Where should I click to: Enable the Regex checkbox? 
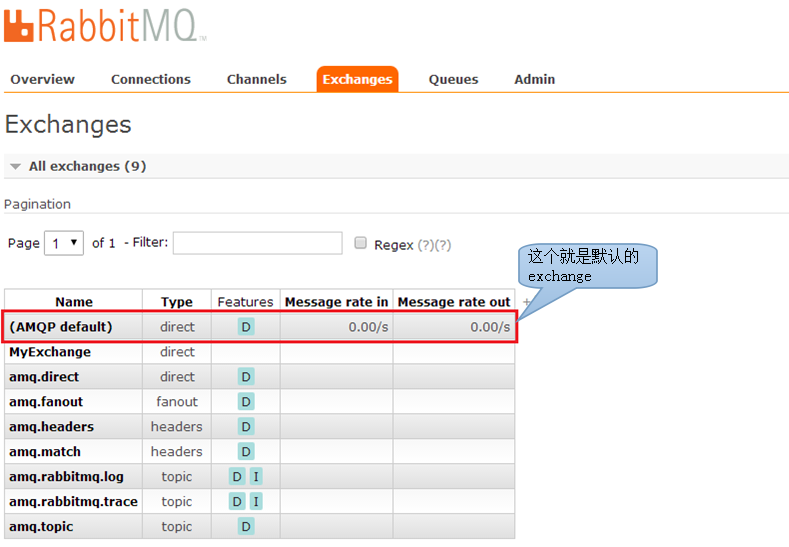coord(360,243)
